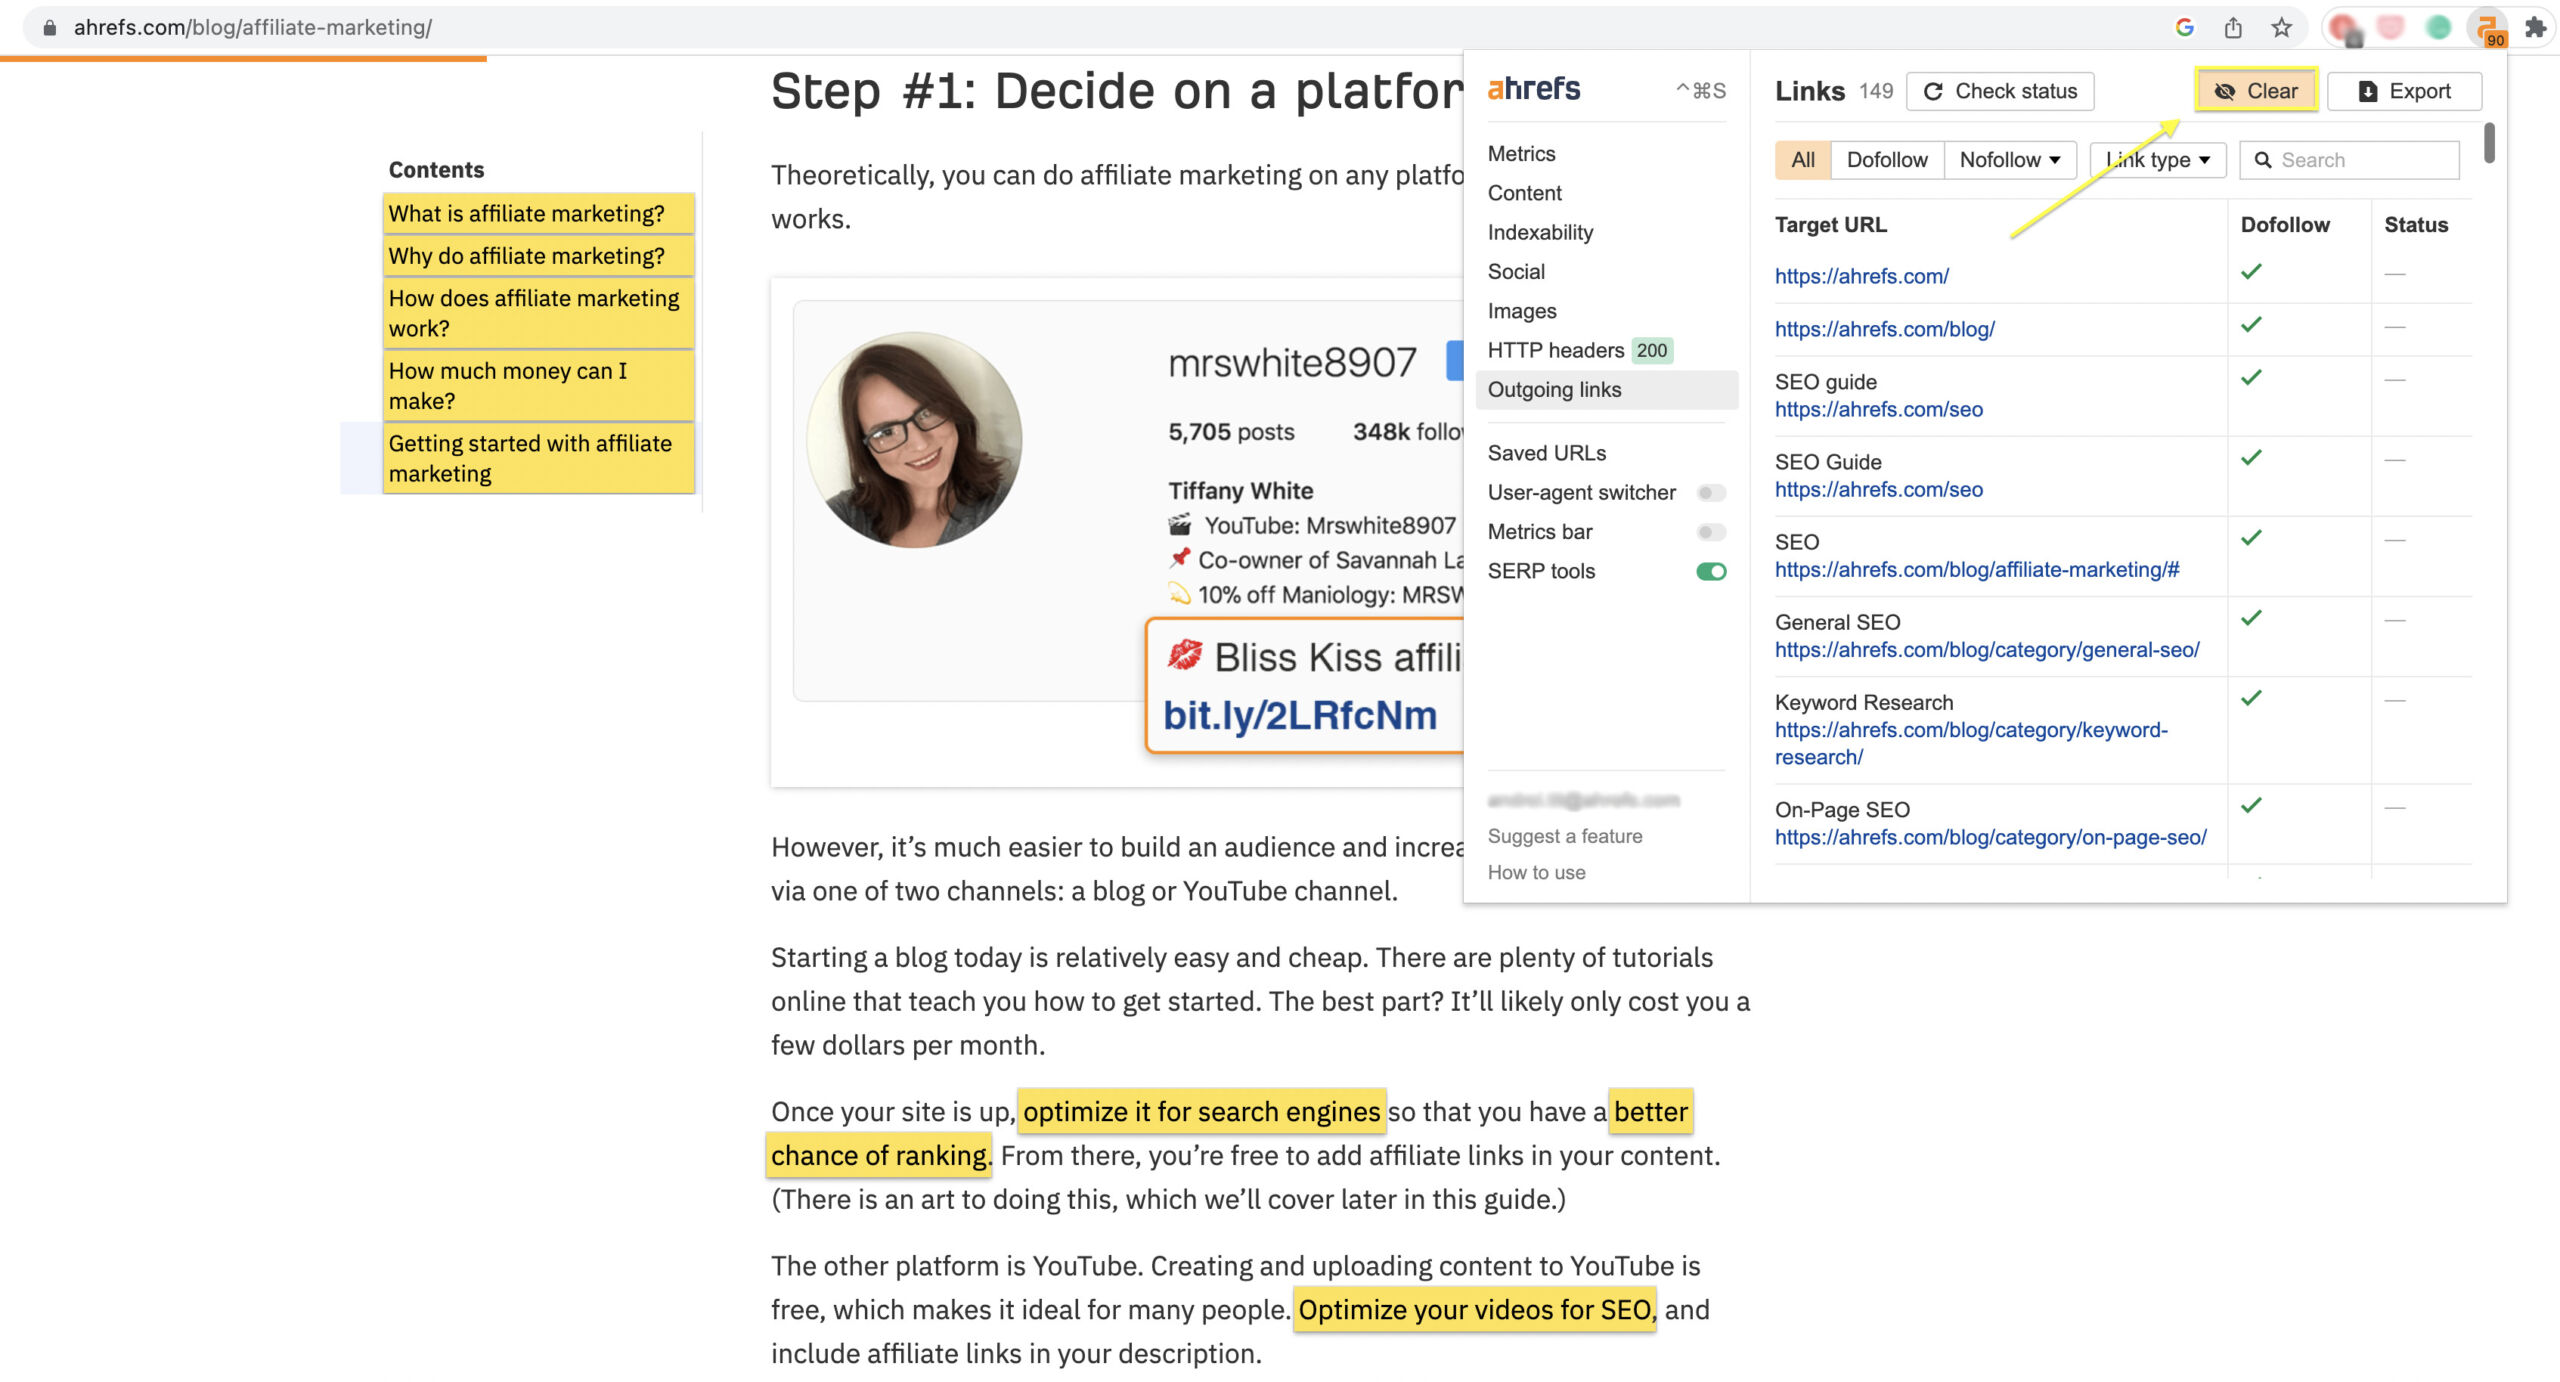Click the Suggest a feature link
2560x1382 pixels.
(1565, 834)
